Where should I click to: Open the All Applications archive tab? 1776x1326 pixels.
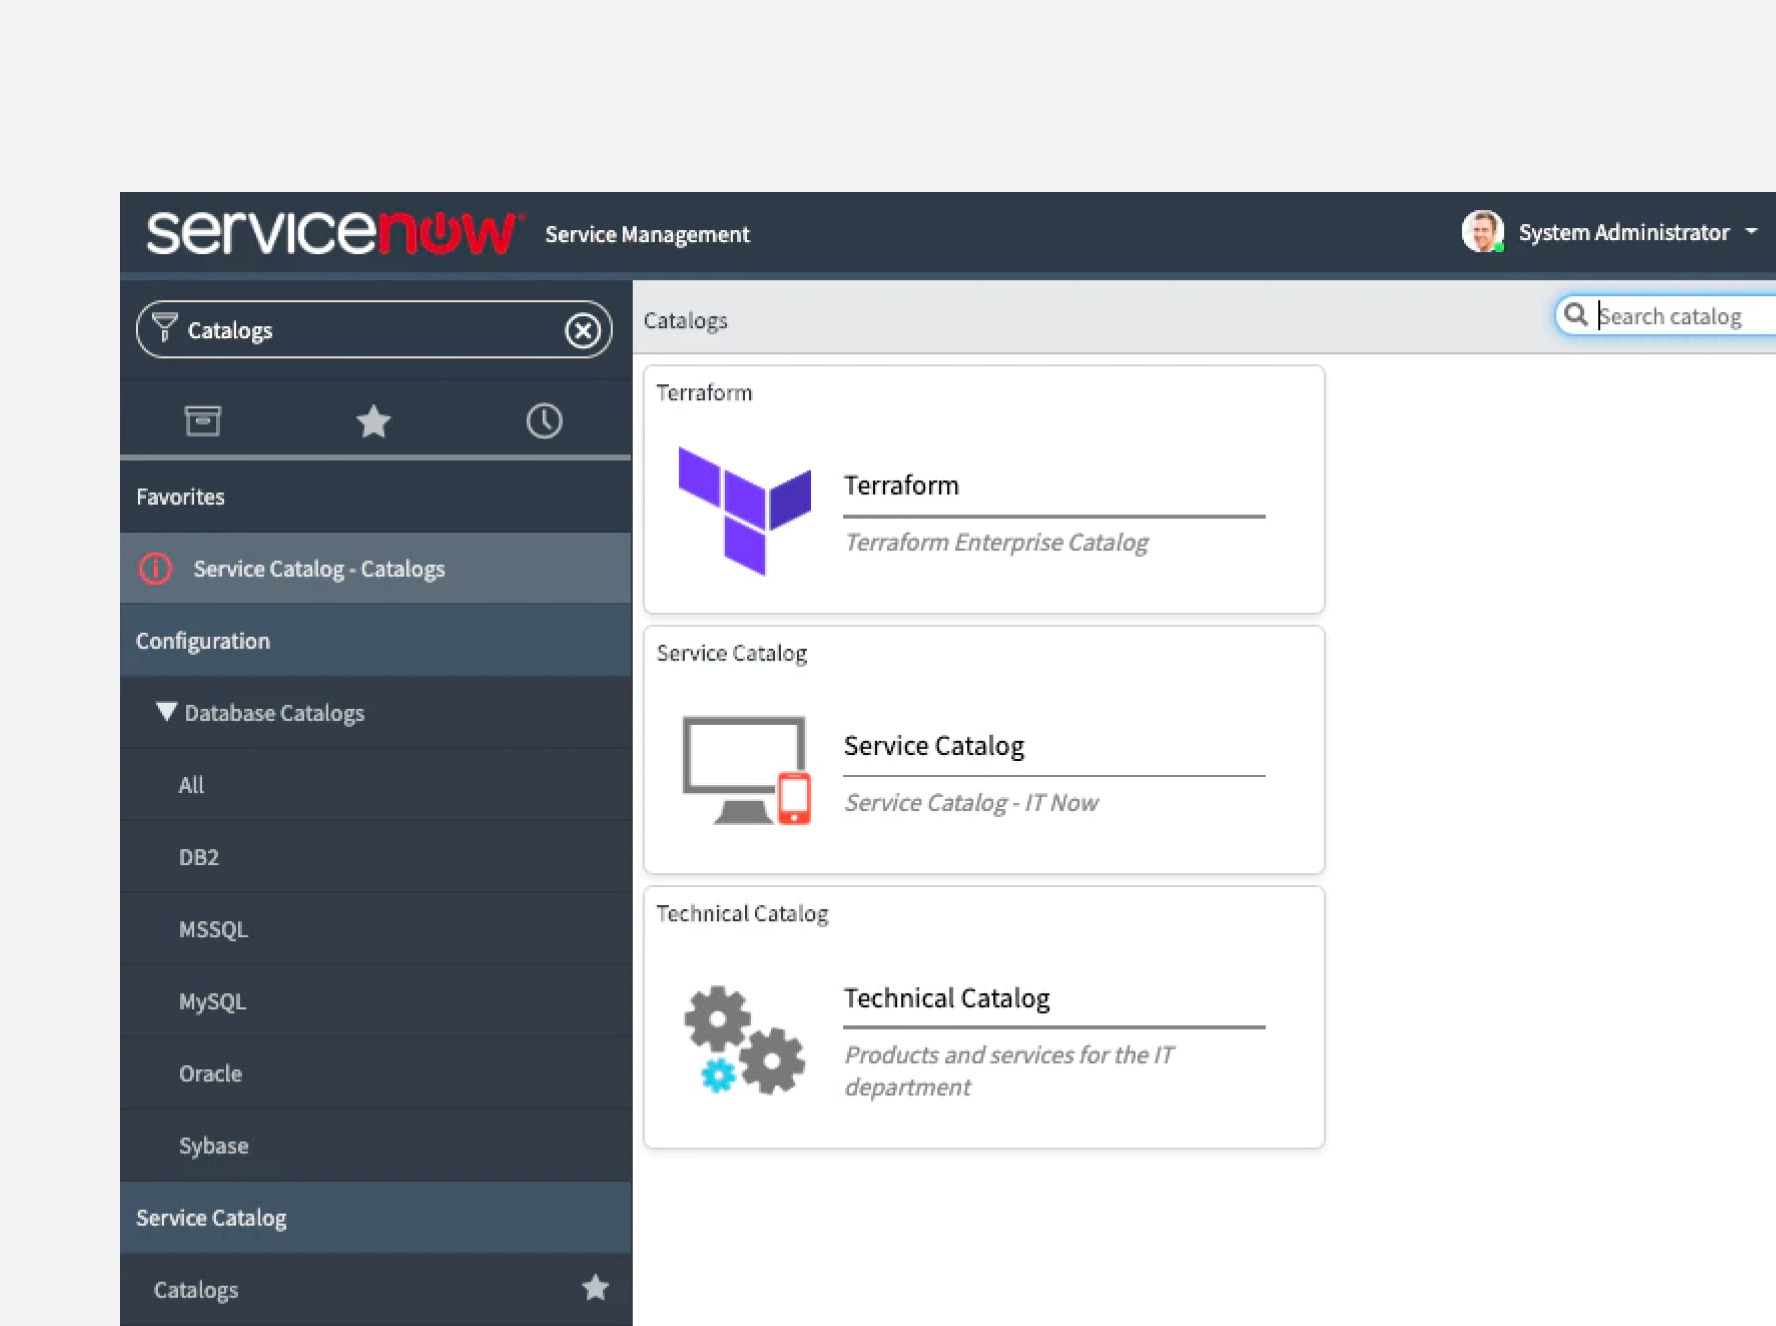(203, 421)
